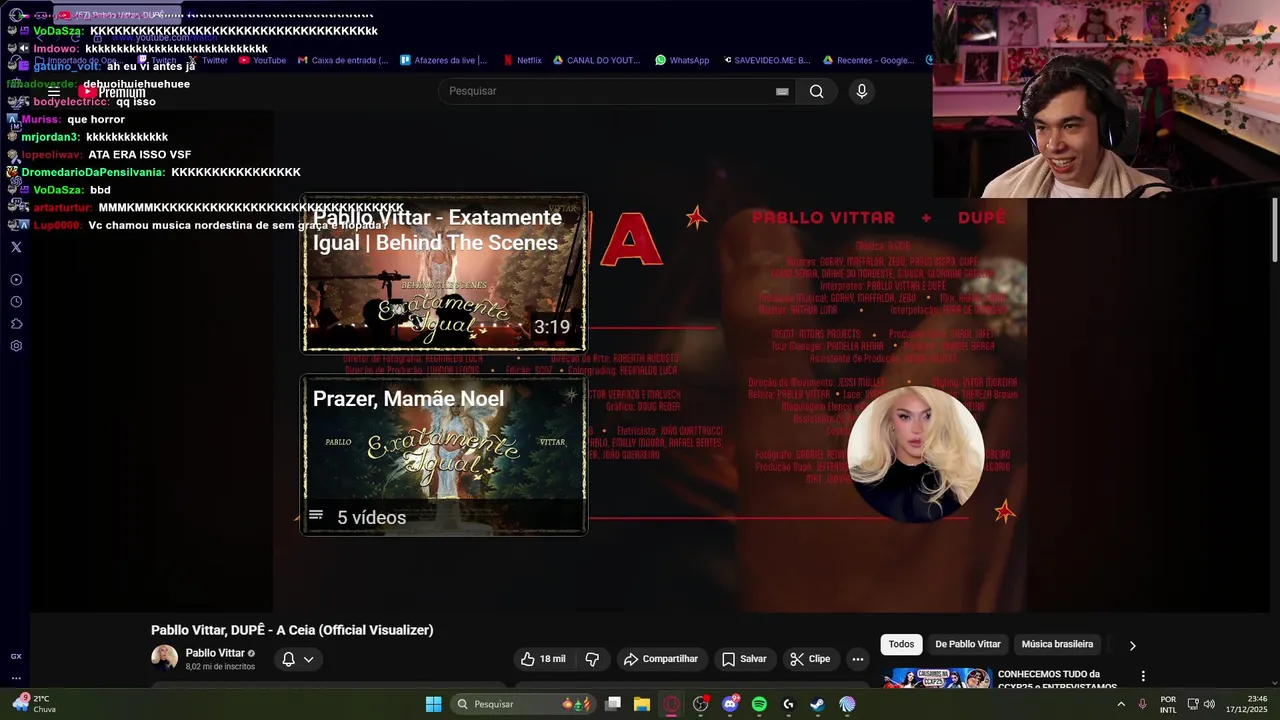Open Exatamente Igual Behind The Scenes card
Screen dimensions: 1280x720
[x=444, y=273]
